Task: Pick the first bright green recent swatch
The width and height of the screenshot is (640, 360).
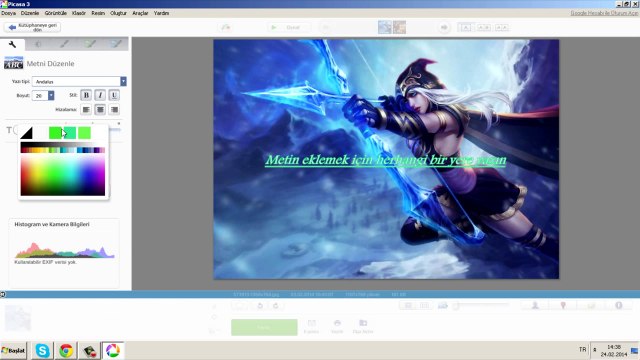Action: pos(55,133)
